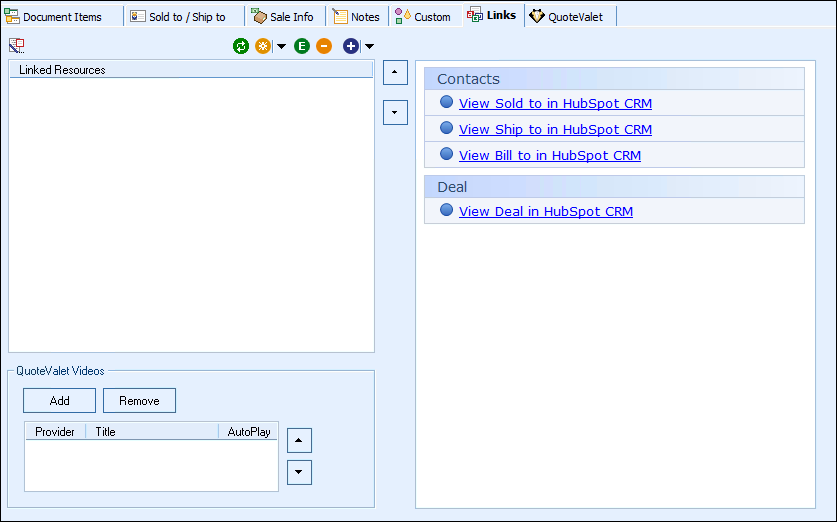Viewport: 837px width, 522px height.
Task: Click the Provider column header
Action: pos(55,432)
